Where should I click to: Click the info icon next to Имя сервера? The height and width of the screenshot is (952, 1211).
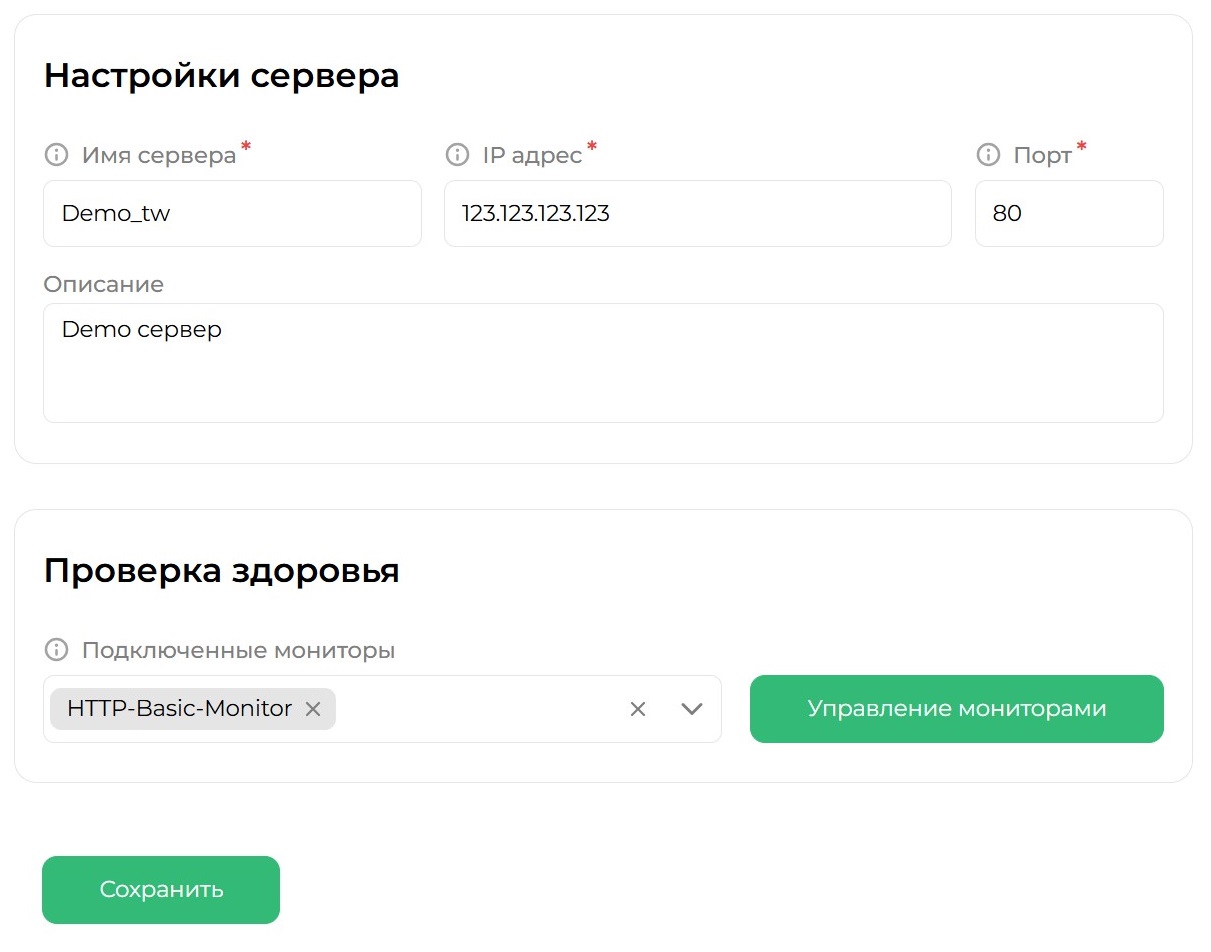(55, 154)
